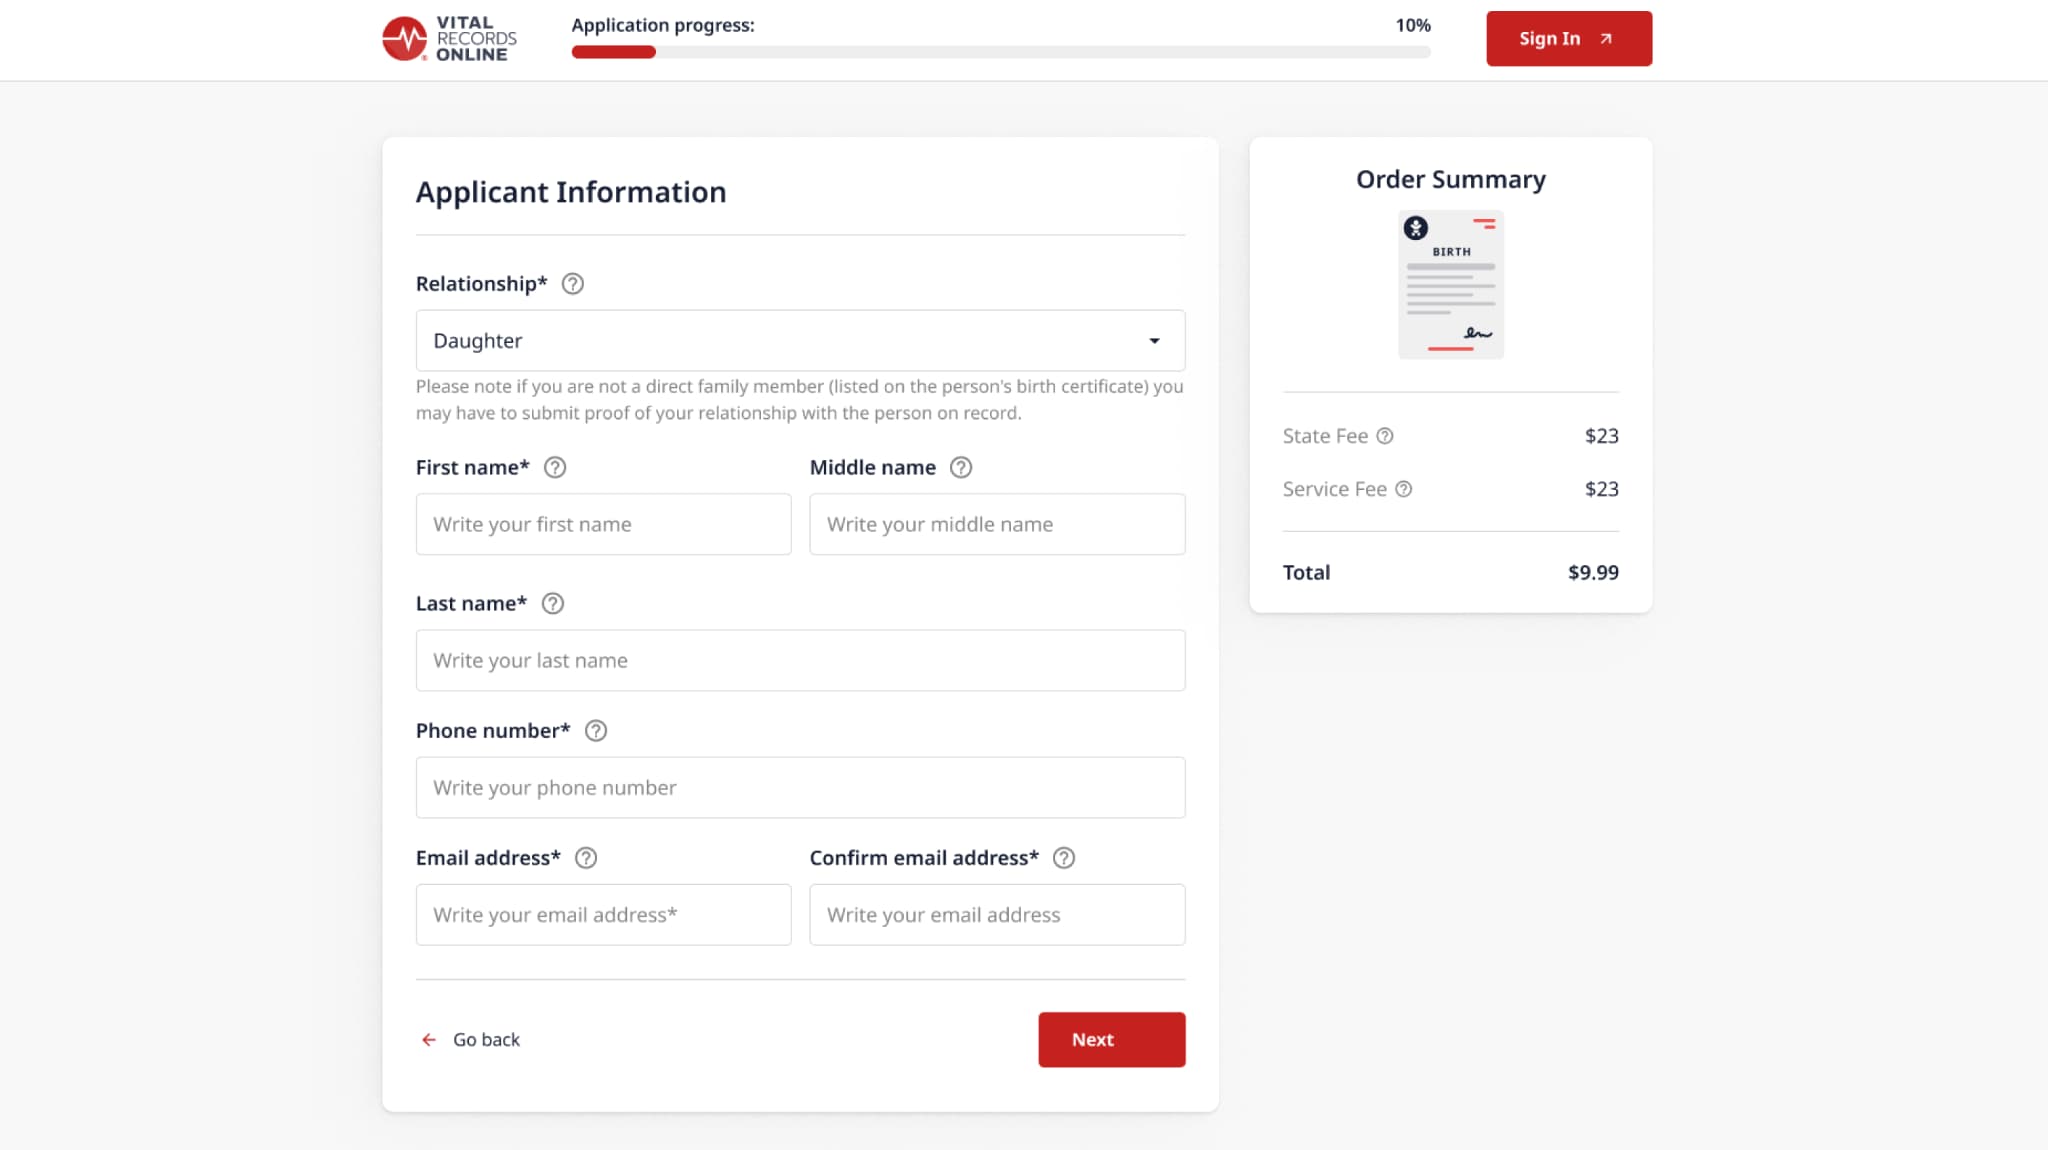Click the Applicant Information heading
Screen dimensions: 2048x1150
(x=571, y=192)
